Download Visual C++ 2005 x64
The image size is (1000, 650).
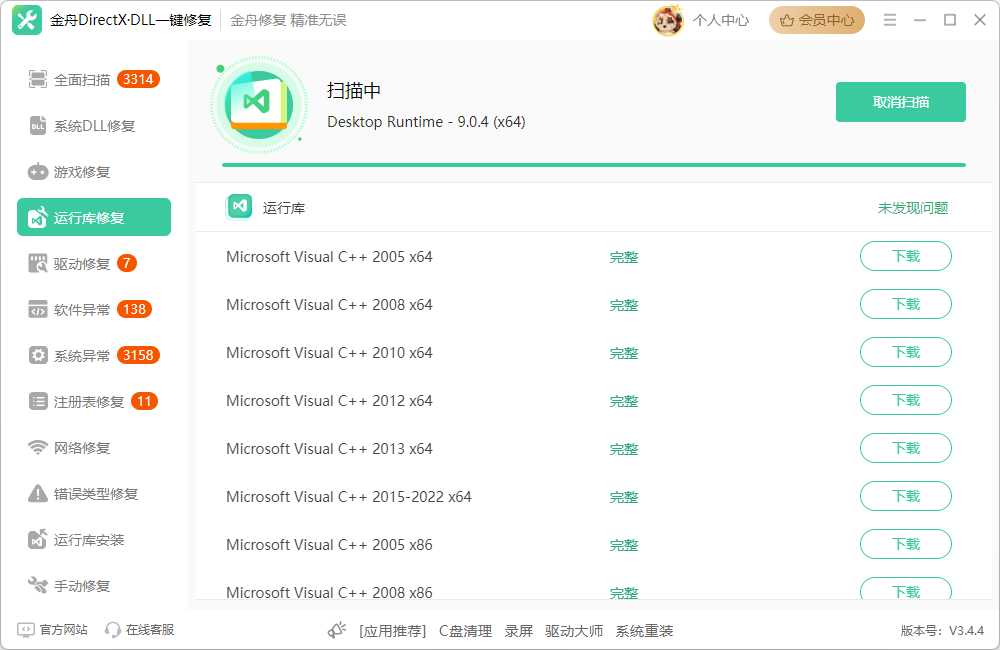906,256
